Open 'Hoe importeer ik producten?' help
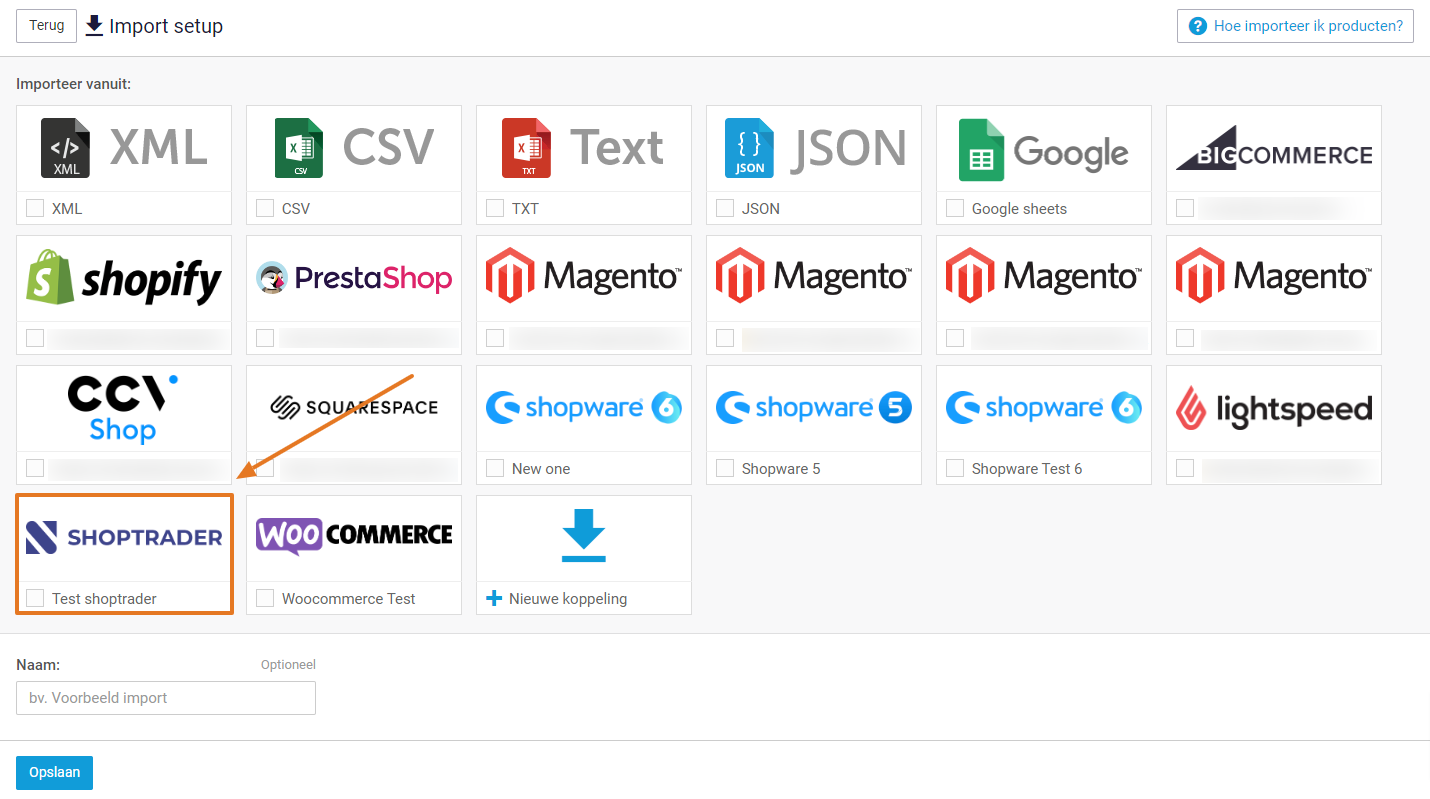This screenshot has width=1430, height=799. tap(1295, 26)
